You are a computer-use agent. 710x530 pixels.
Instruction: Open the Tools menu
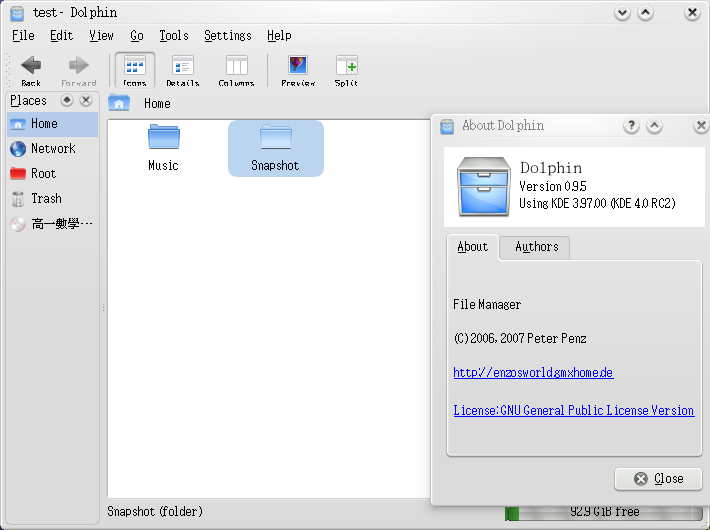pyautogui.click(x=174, y=35)
